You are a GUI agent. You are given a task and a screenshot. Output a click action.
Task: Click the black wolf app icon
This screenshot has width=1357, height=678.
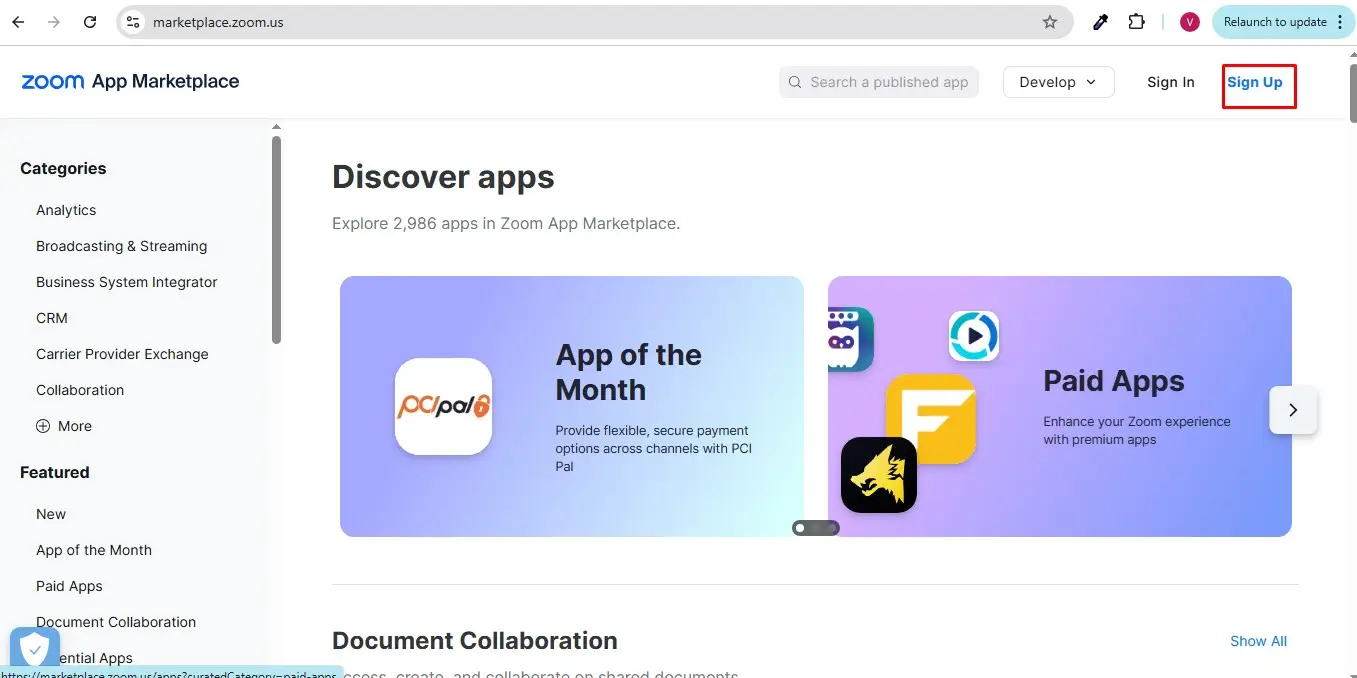coord(878,475)
